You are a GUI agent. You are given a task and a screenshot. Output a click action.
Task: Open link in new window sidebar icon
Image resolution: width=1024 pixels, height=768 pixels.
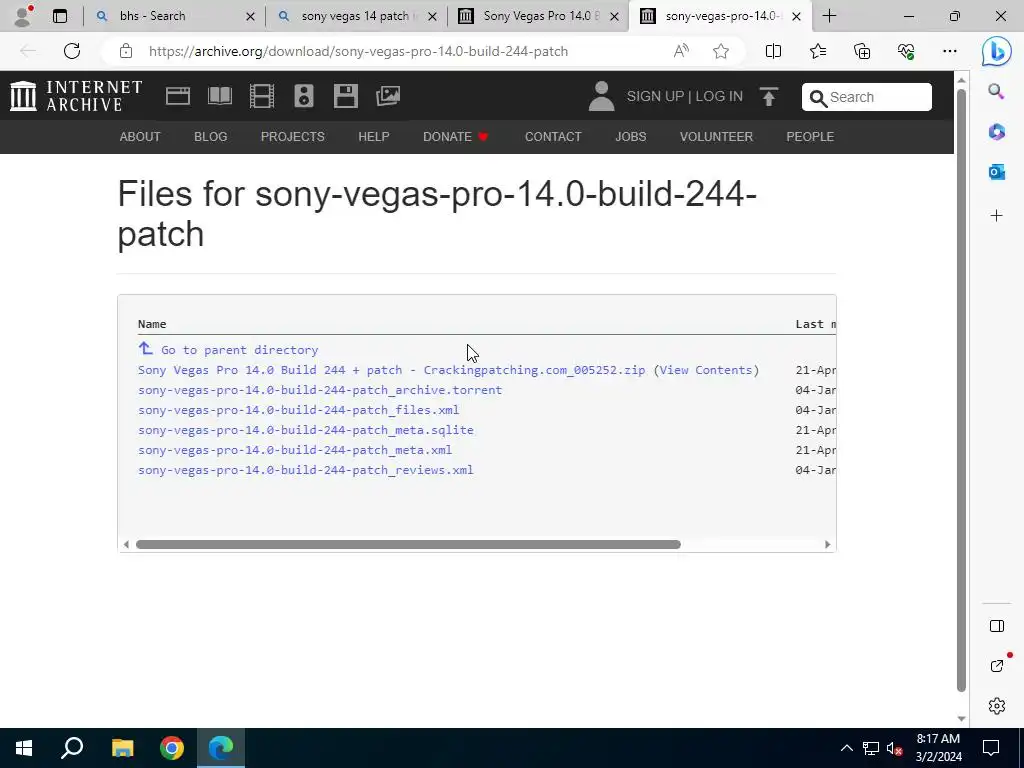pos(996,665)
